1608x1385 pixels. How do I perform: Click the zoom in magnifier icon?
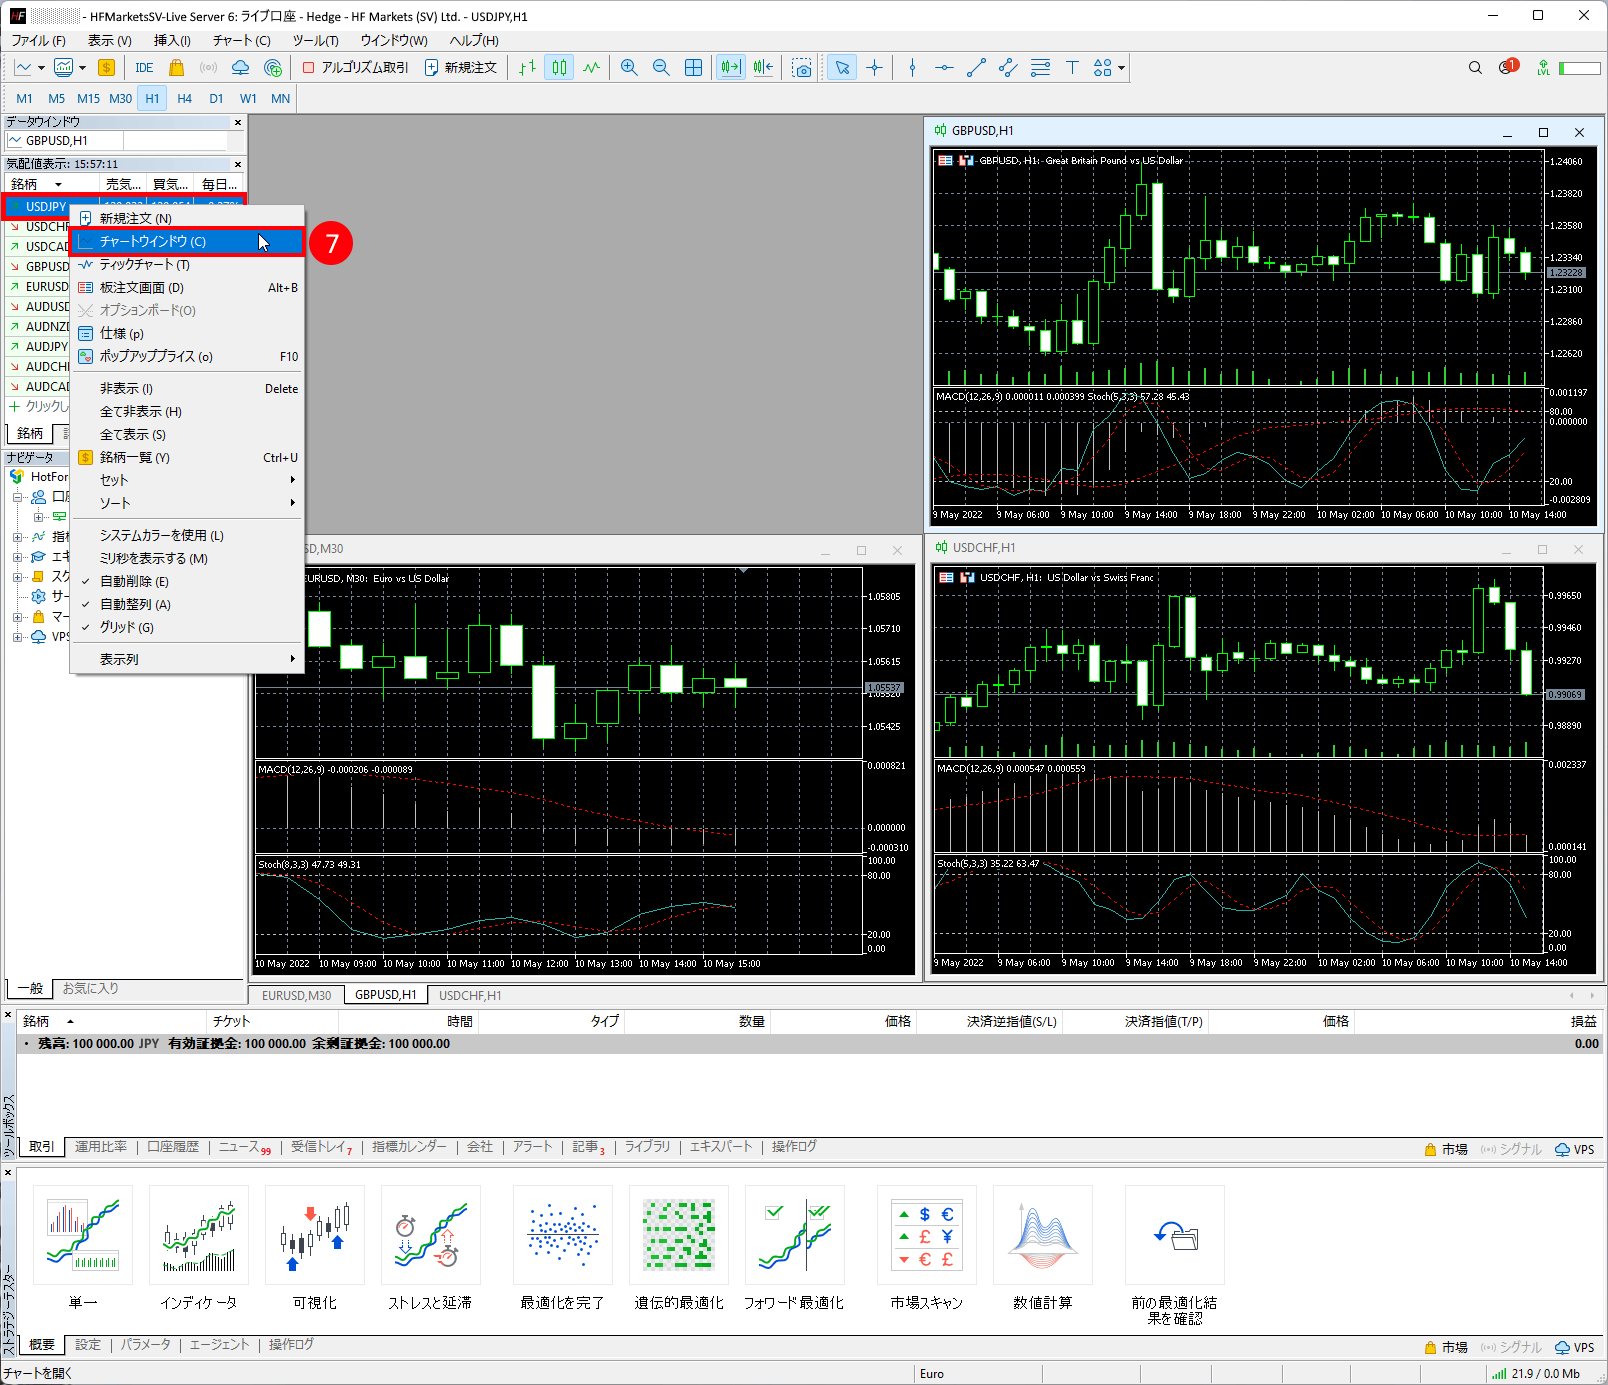coord(629,67)
